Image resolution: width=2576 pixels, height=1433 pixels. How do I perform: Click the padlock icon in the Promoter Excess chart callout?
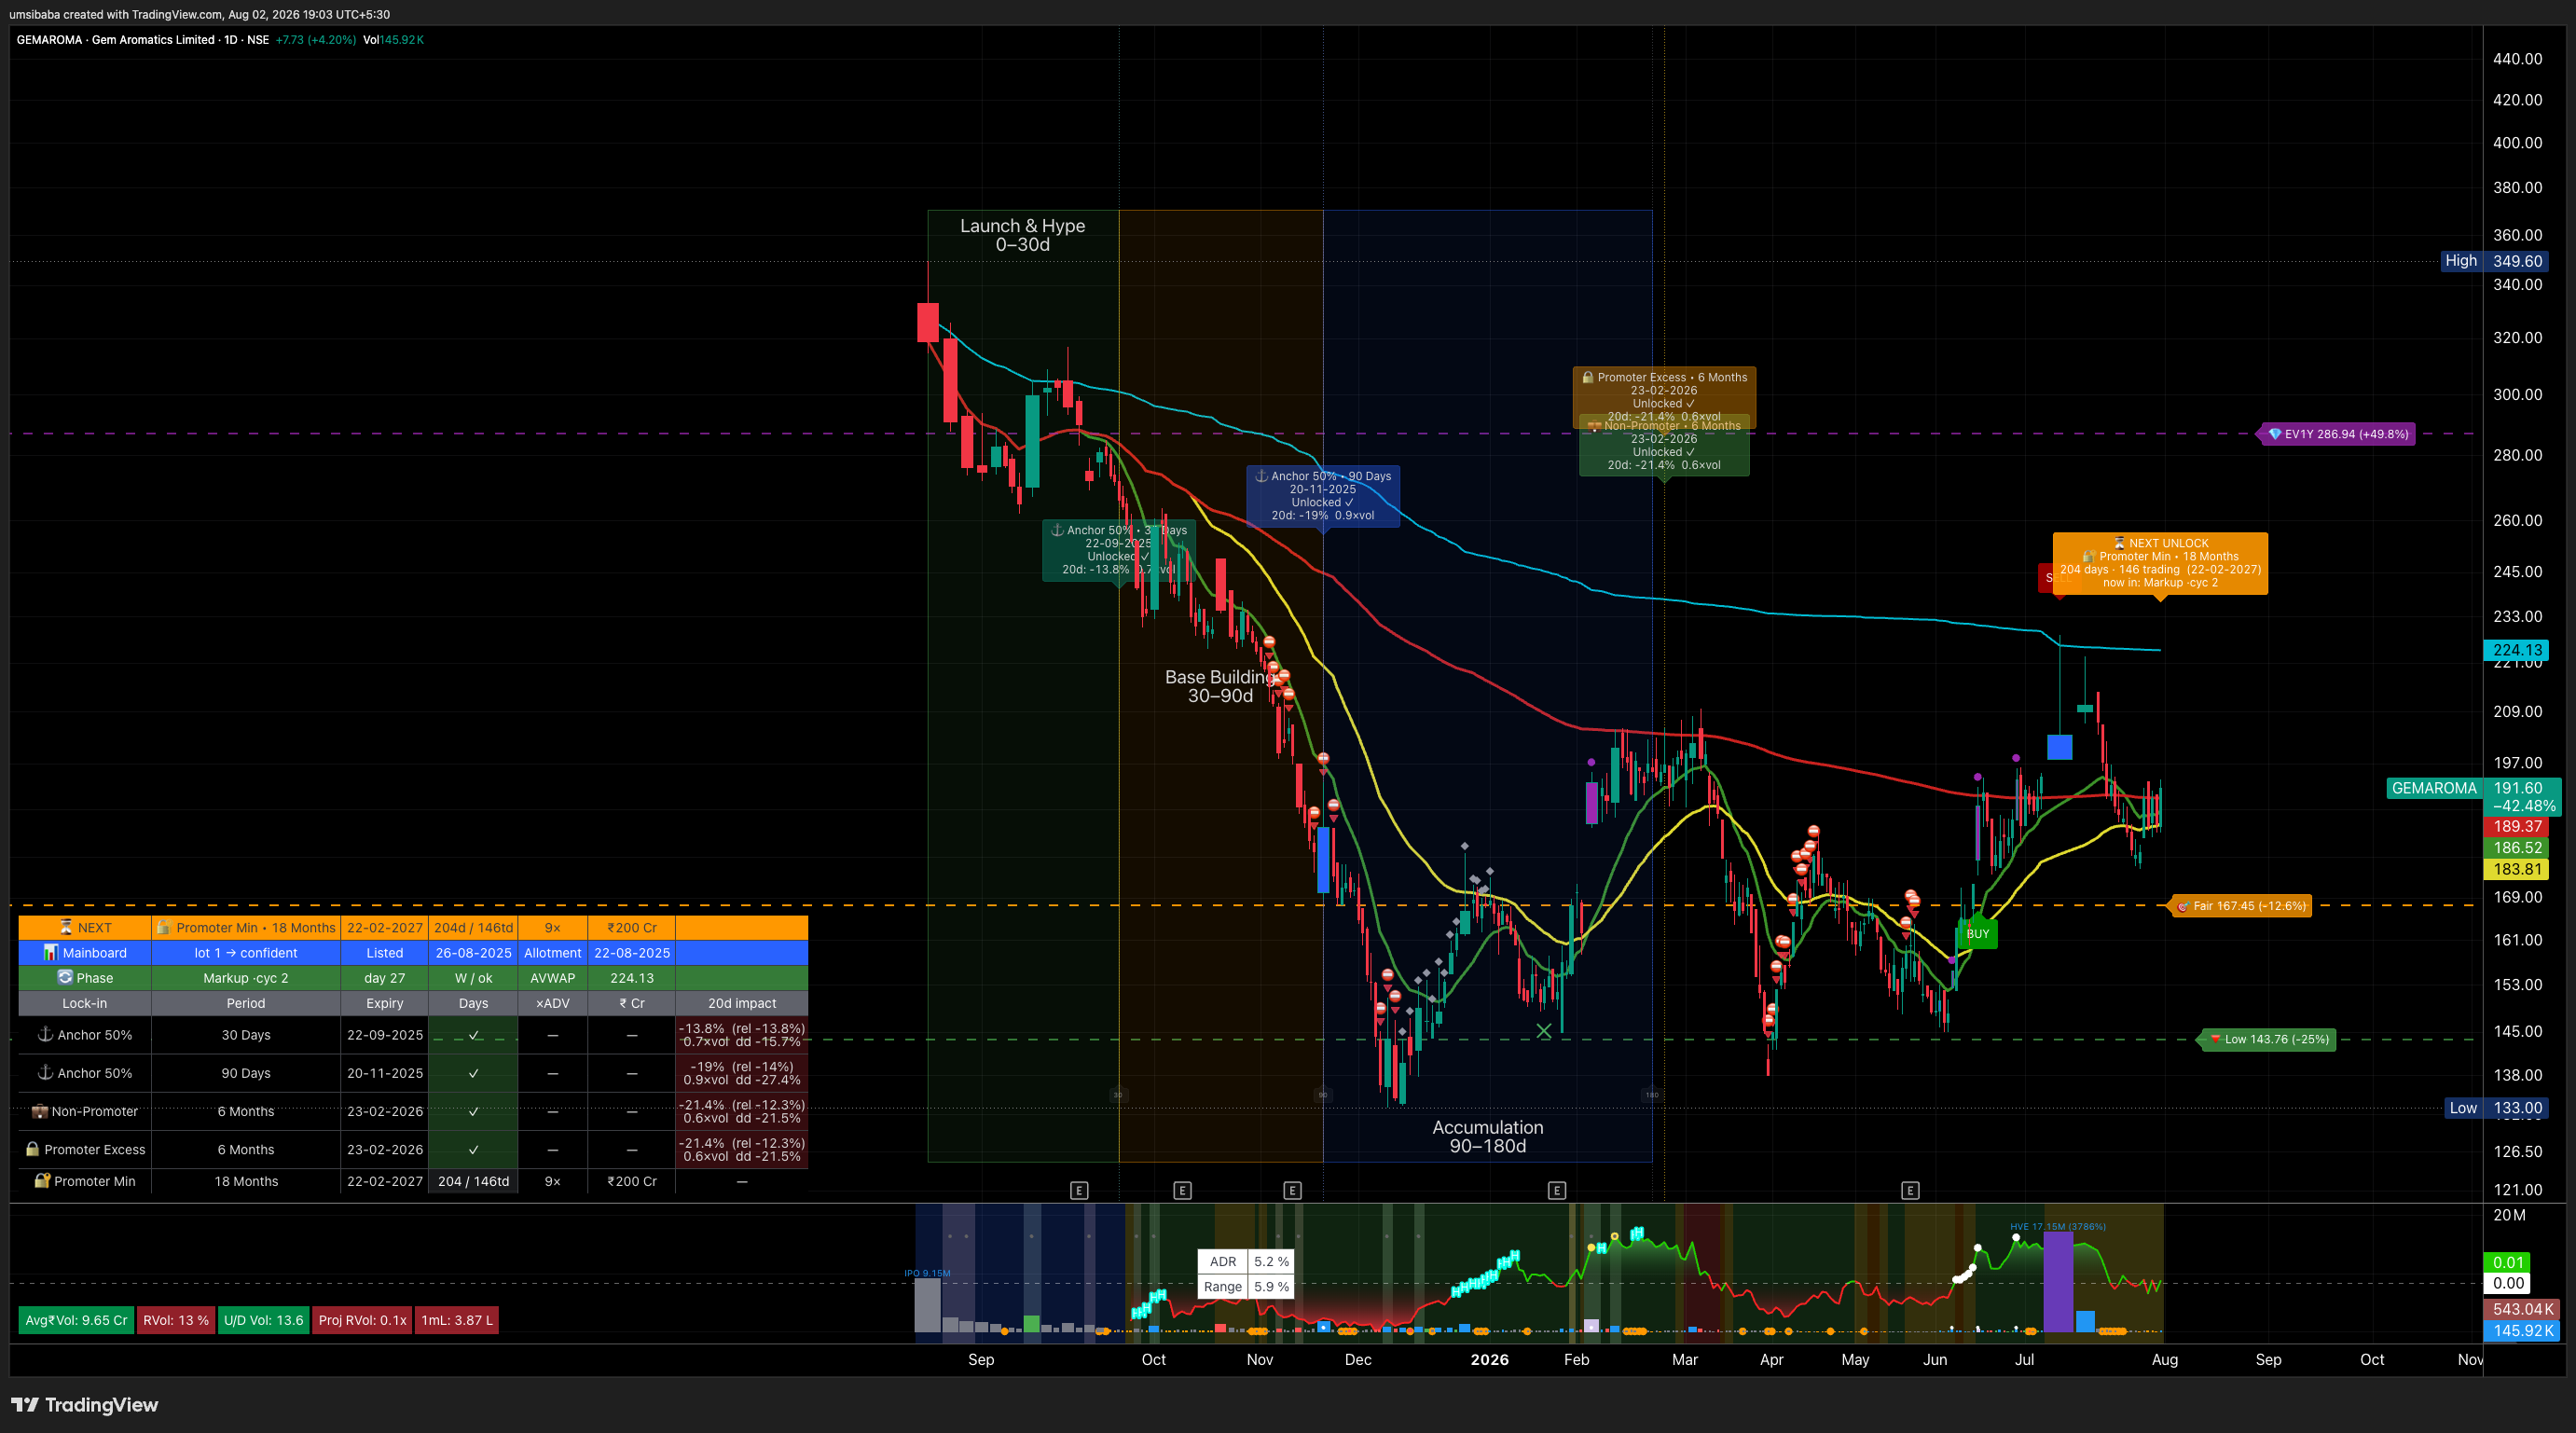pyautogui.click(x=1588, y=377)
